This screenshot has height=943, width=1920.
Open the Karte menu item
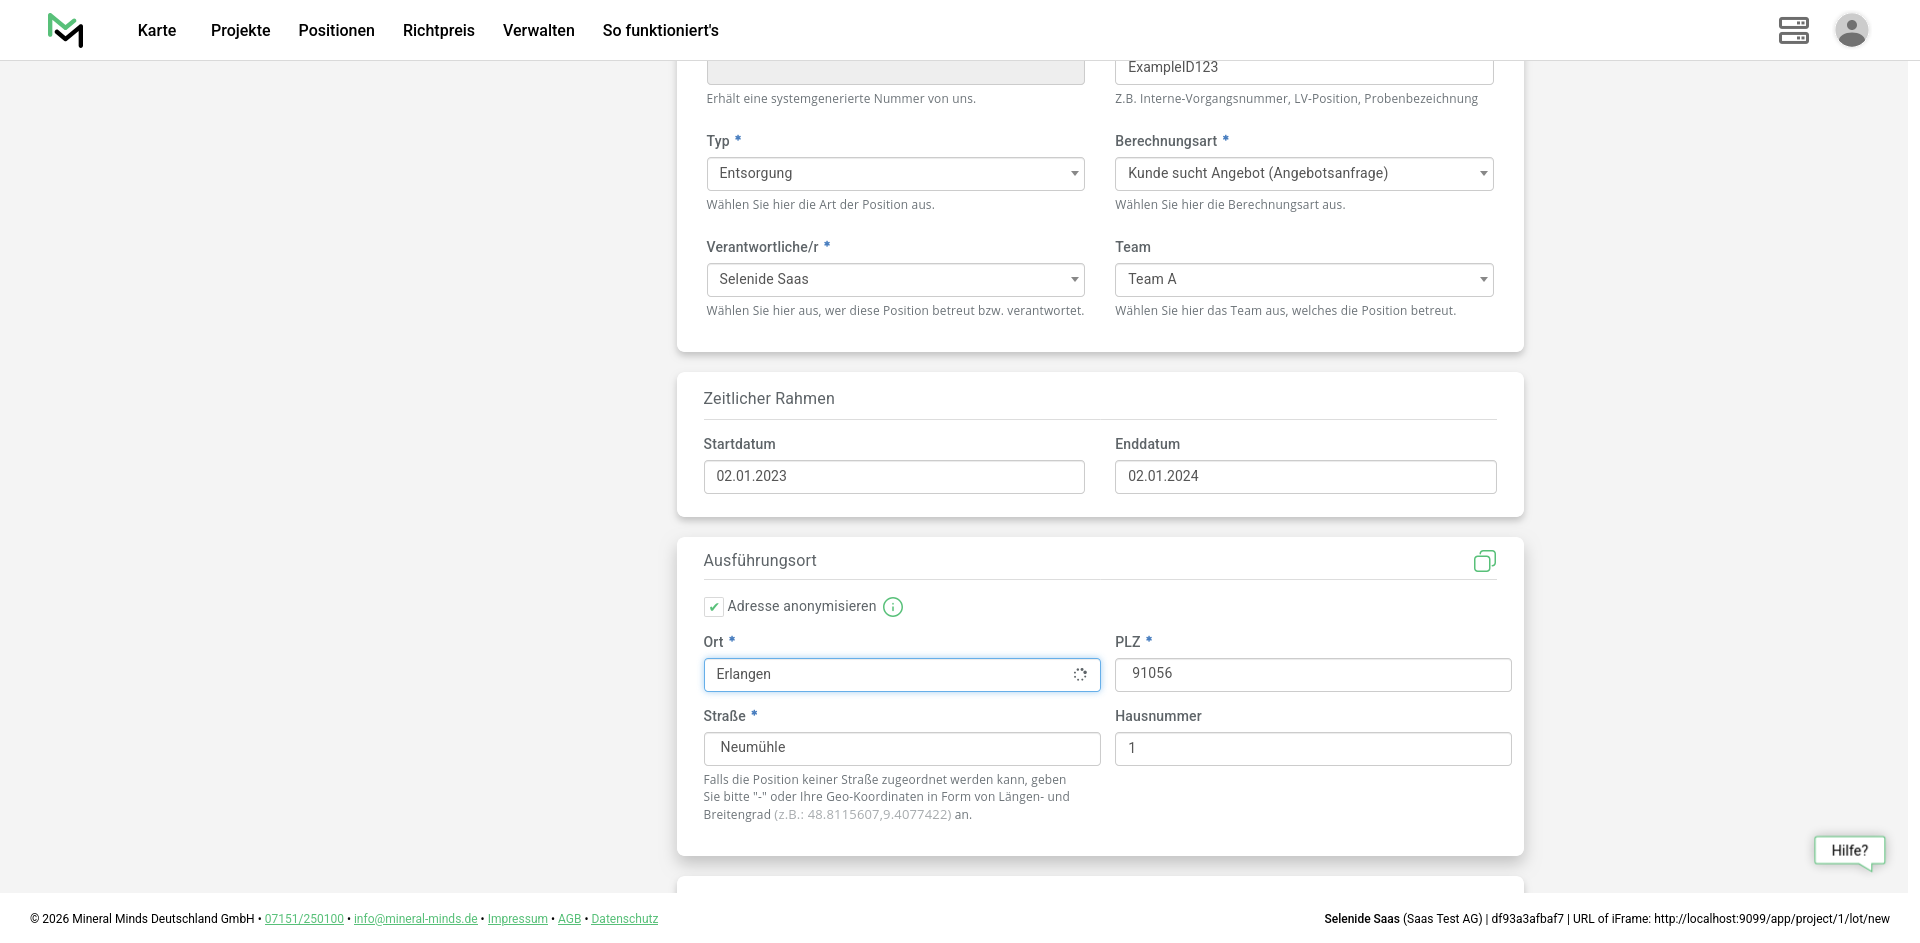click(x=157, y=30)
